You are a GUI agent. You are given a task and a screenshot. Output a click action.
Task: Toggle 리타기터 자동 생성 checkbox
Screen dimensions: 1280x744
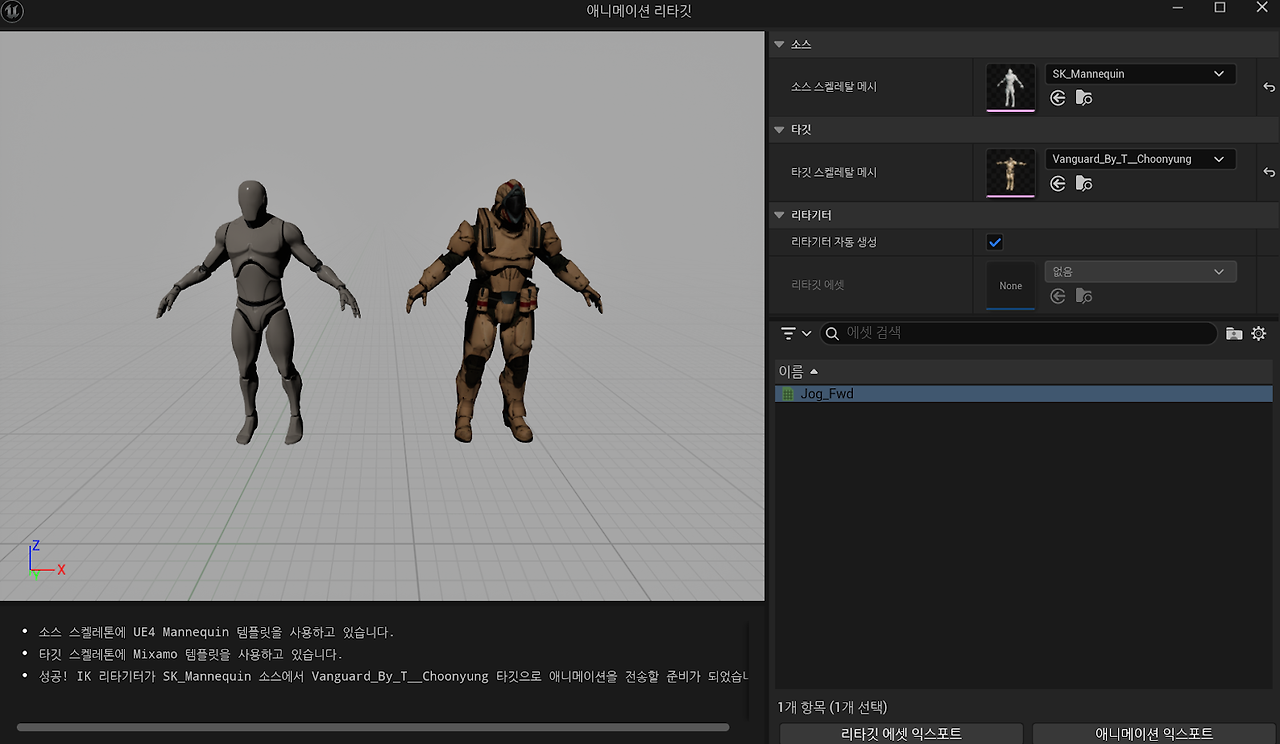click(x=995, y=242)
